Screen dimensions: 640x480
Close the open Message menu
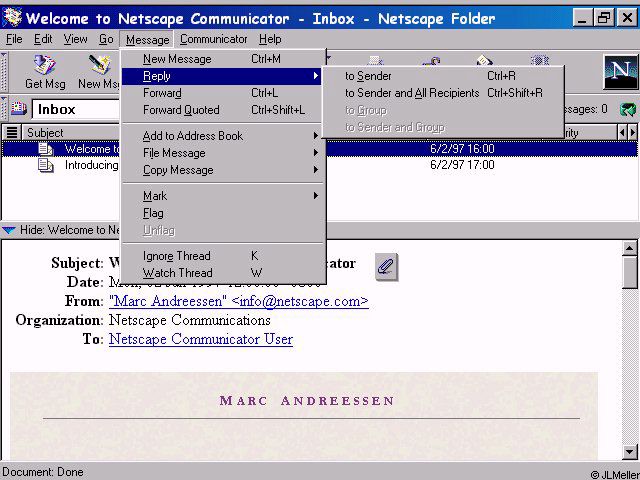click(x=147, y=40)
